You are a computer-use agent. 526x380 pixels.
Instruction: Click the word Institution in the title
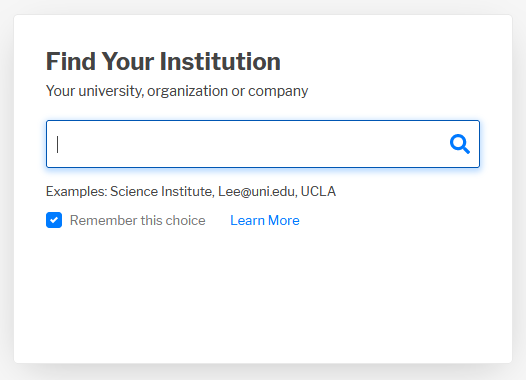tap(220, 61)
